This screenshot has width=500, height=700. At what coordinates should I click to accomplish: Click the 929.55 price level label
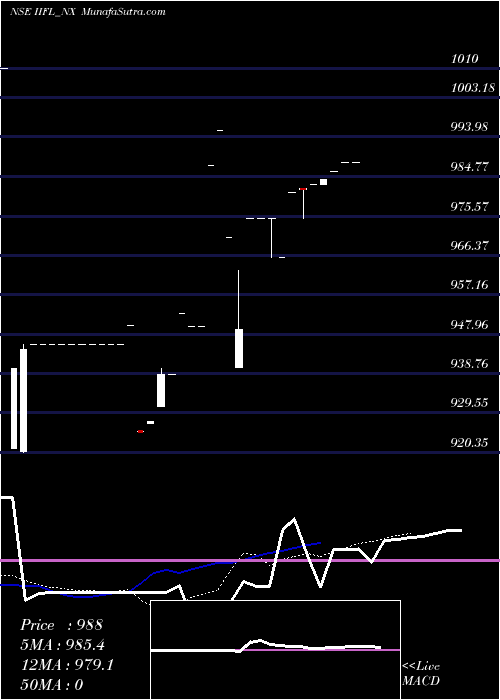(x=469, y=403)
